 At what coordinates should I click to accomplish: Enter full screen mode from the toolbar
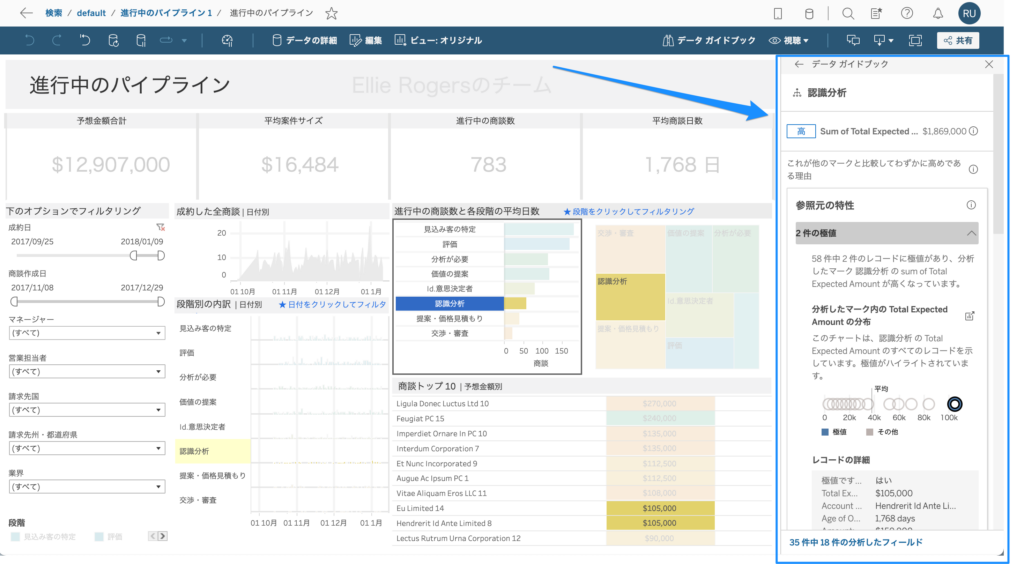click(915, 41)
